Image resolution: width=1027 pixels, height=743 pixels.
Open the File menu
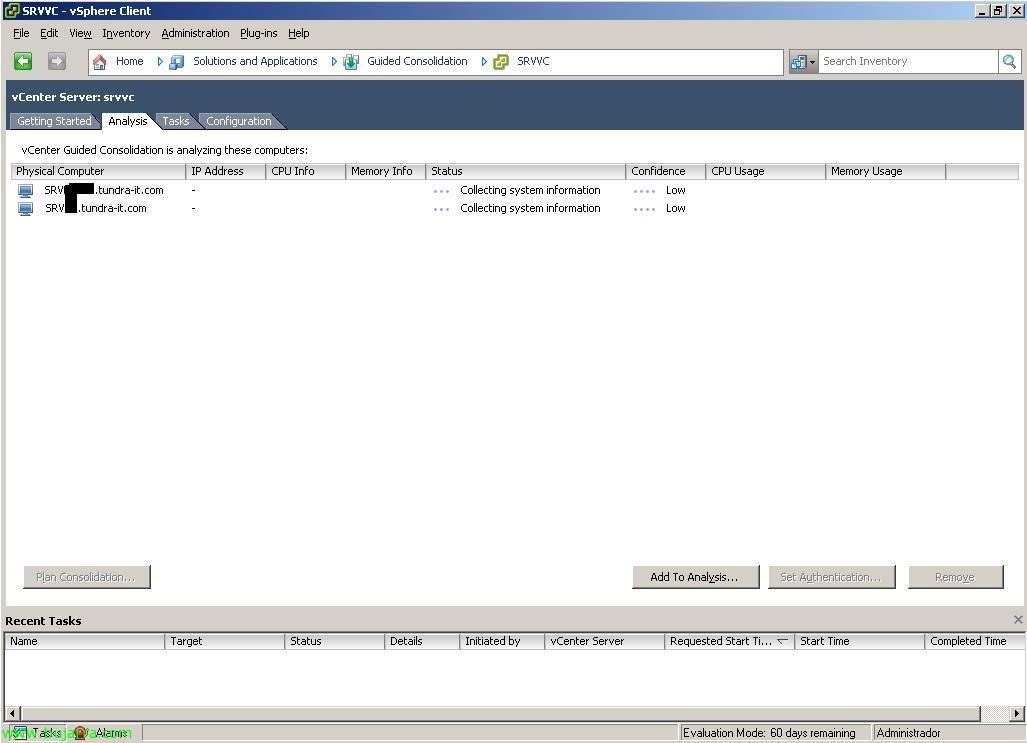[21, 33]
